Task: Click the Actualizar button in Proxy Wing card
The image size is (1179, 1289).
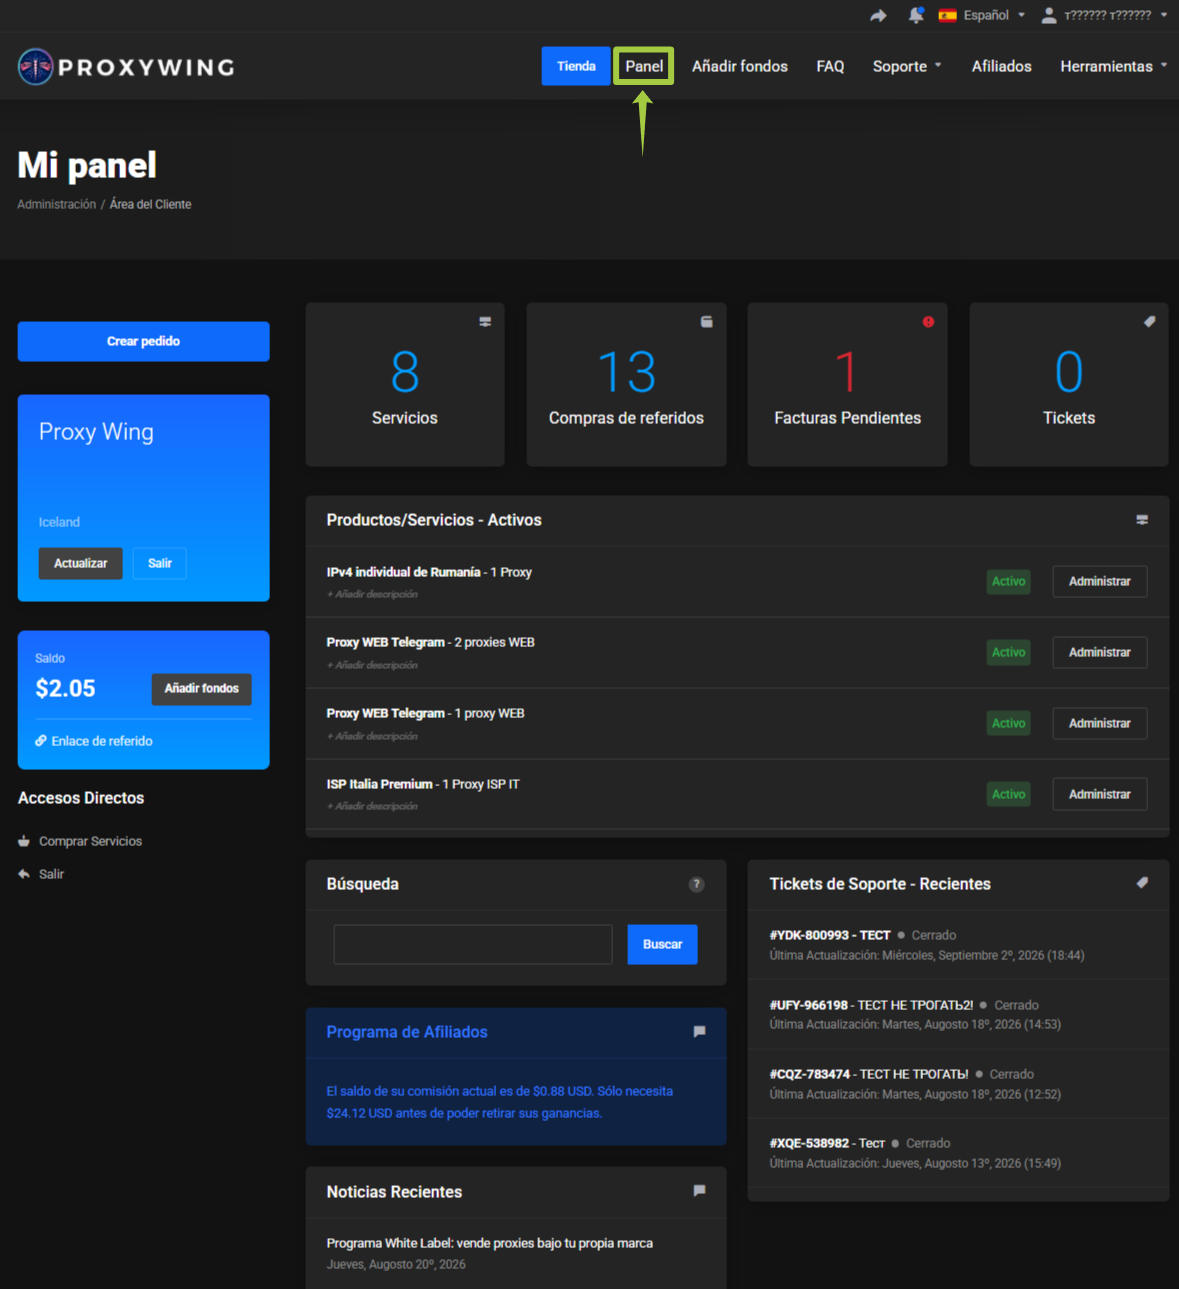Action: tap(80, 563)
